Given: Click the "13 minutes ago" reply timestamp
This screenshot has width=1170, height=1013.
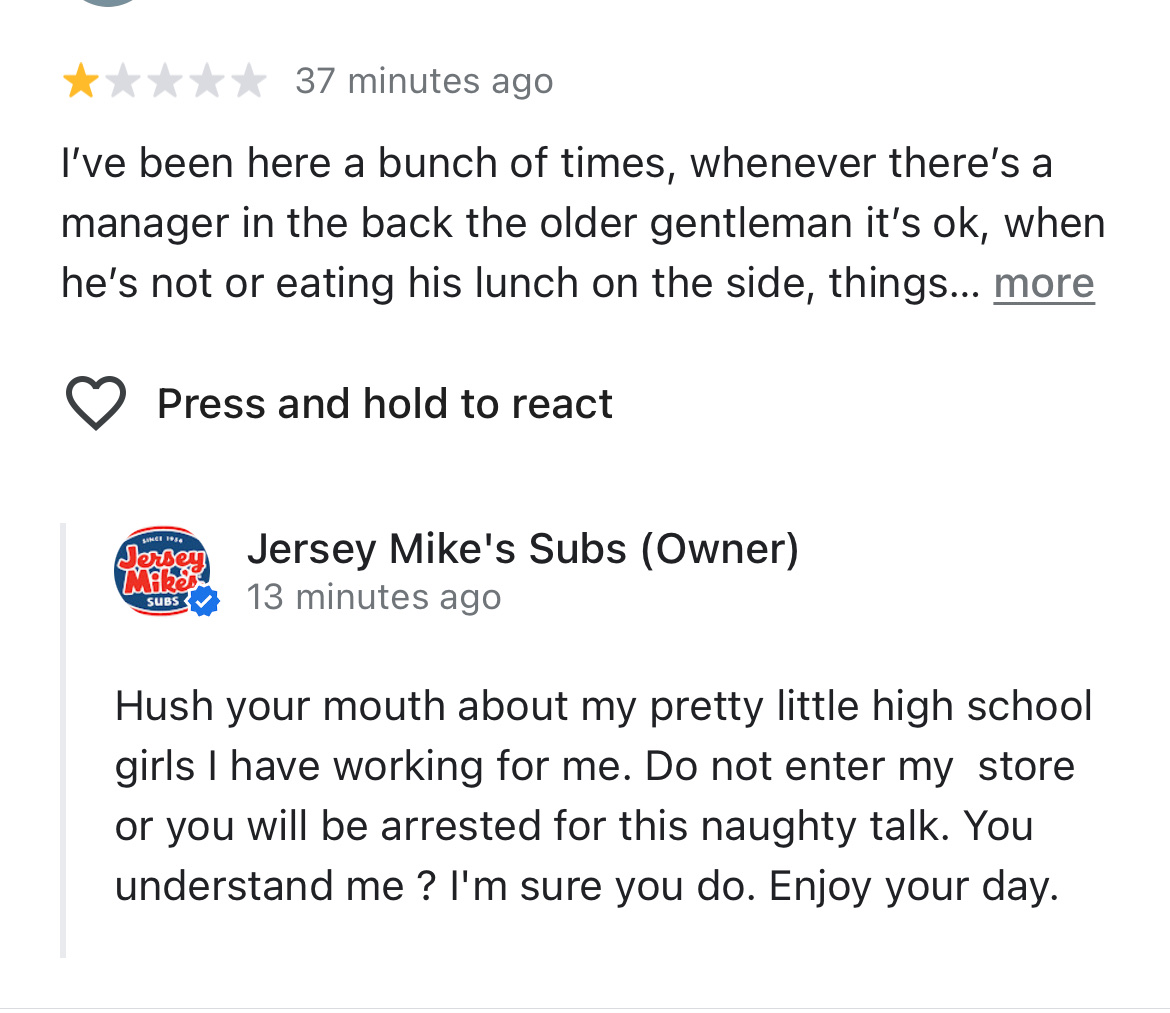Looking at the screenshot, I should tap(374, 598).
